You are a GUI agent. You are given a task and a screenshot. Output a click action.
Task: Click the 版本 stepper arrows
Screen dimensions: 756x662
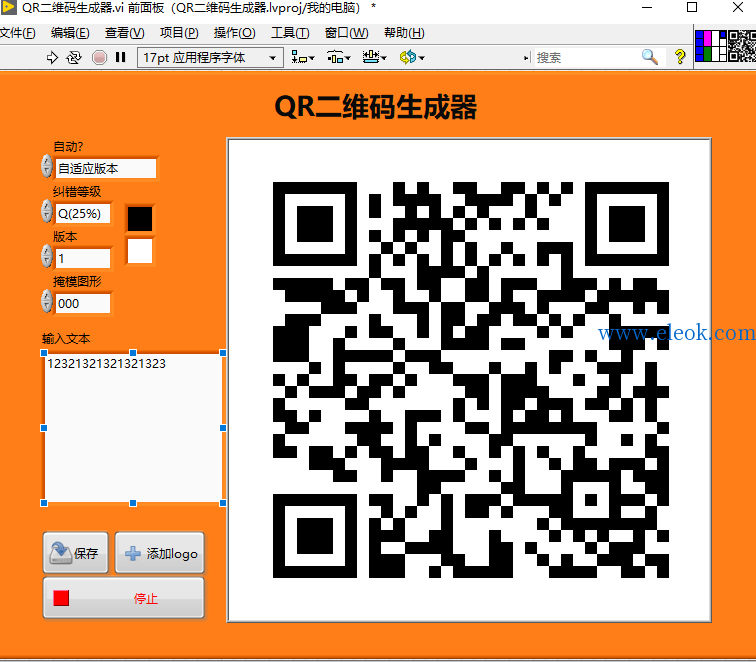point(46,256)
